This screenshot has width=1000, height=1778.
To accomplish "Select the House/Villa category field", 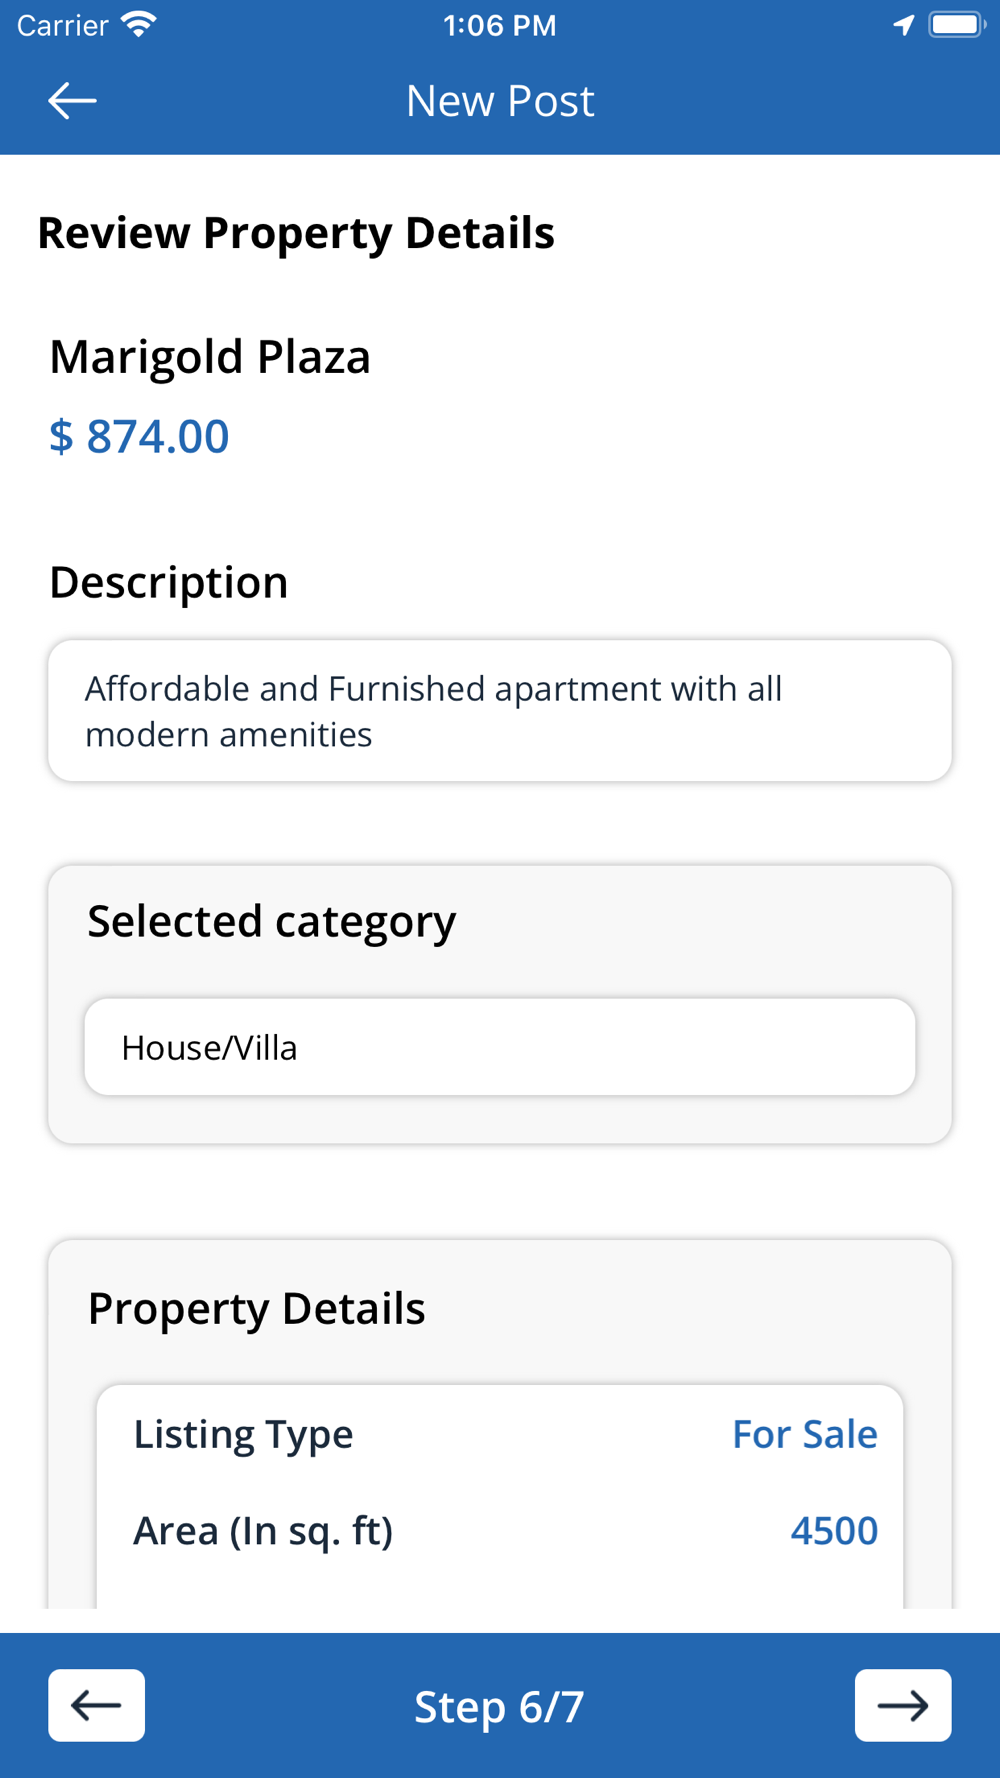I will 500,1047.
